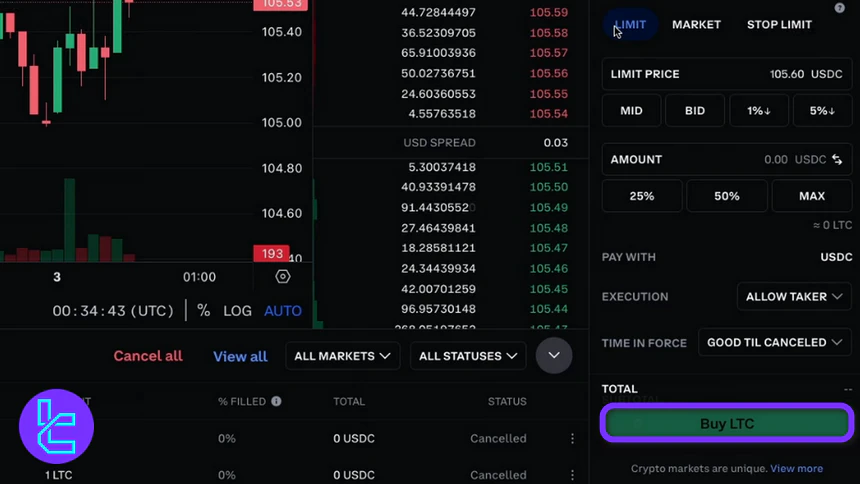Select bid price 105.45
860x484 pixels.
[x=548, y=289]
